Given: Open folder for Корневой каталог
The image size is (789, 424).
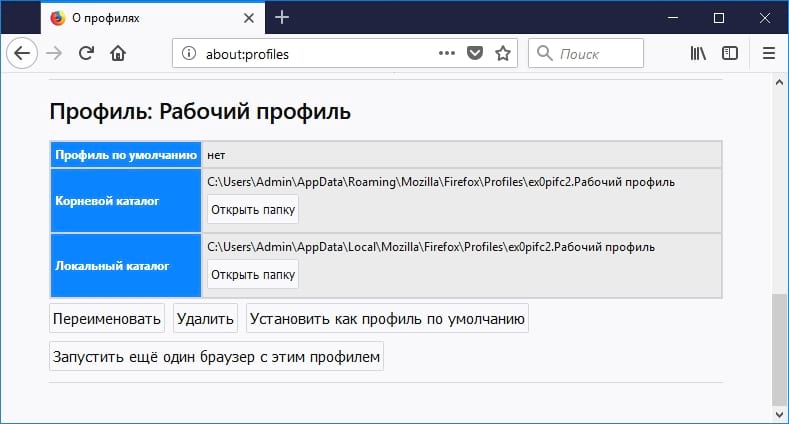Looking at the screenshot, I should click(253, 209).
